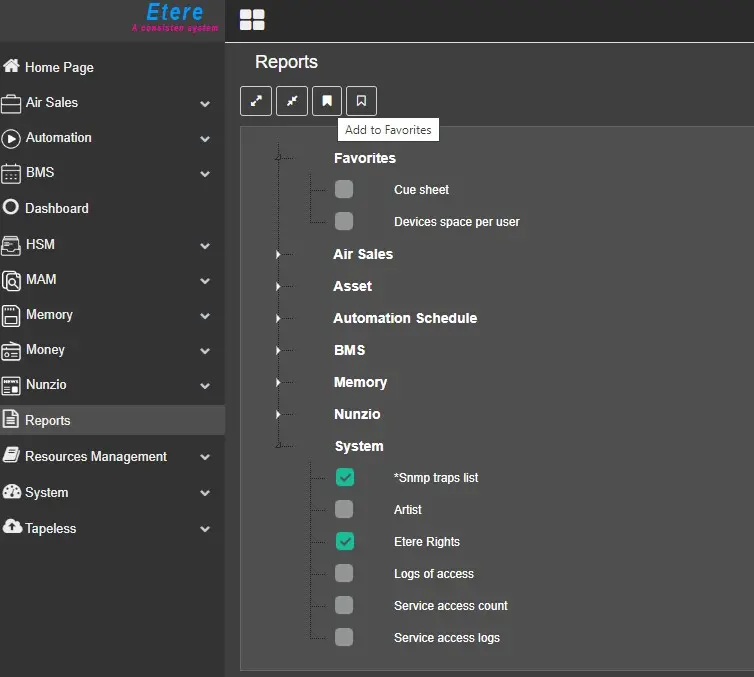754x677 pixels.
Task: Expand the Air Sales report tree node
Action: pyautogui.click(x=279, y=255)
